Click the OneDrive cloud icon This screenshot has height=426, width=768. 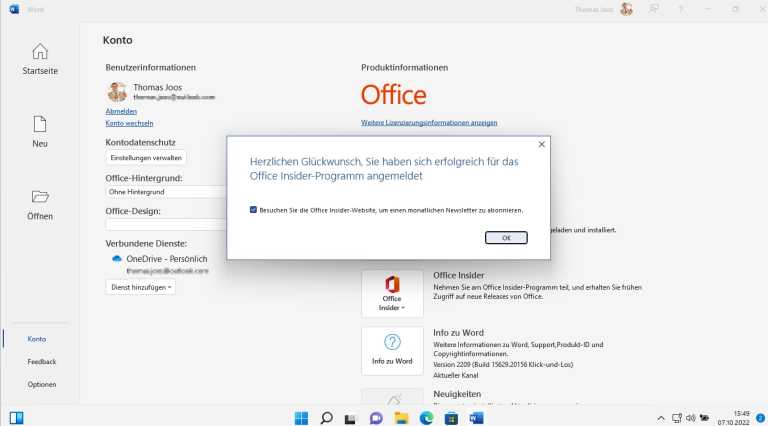pyautogui.click(x=117, y=259)
